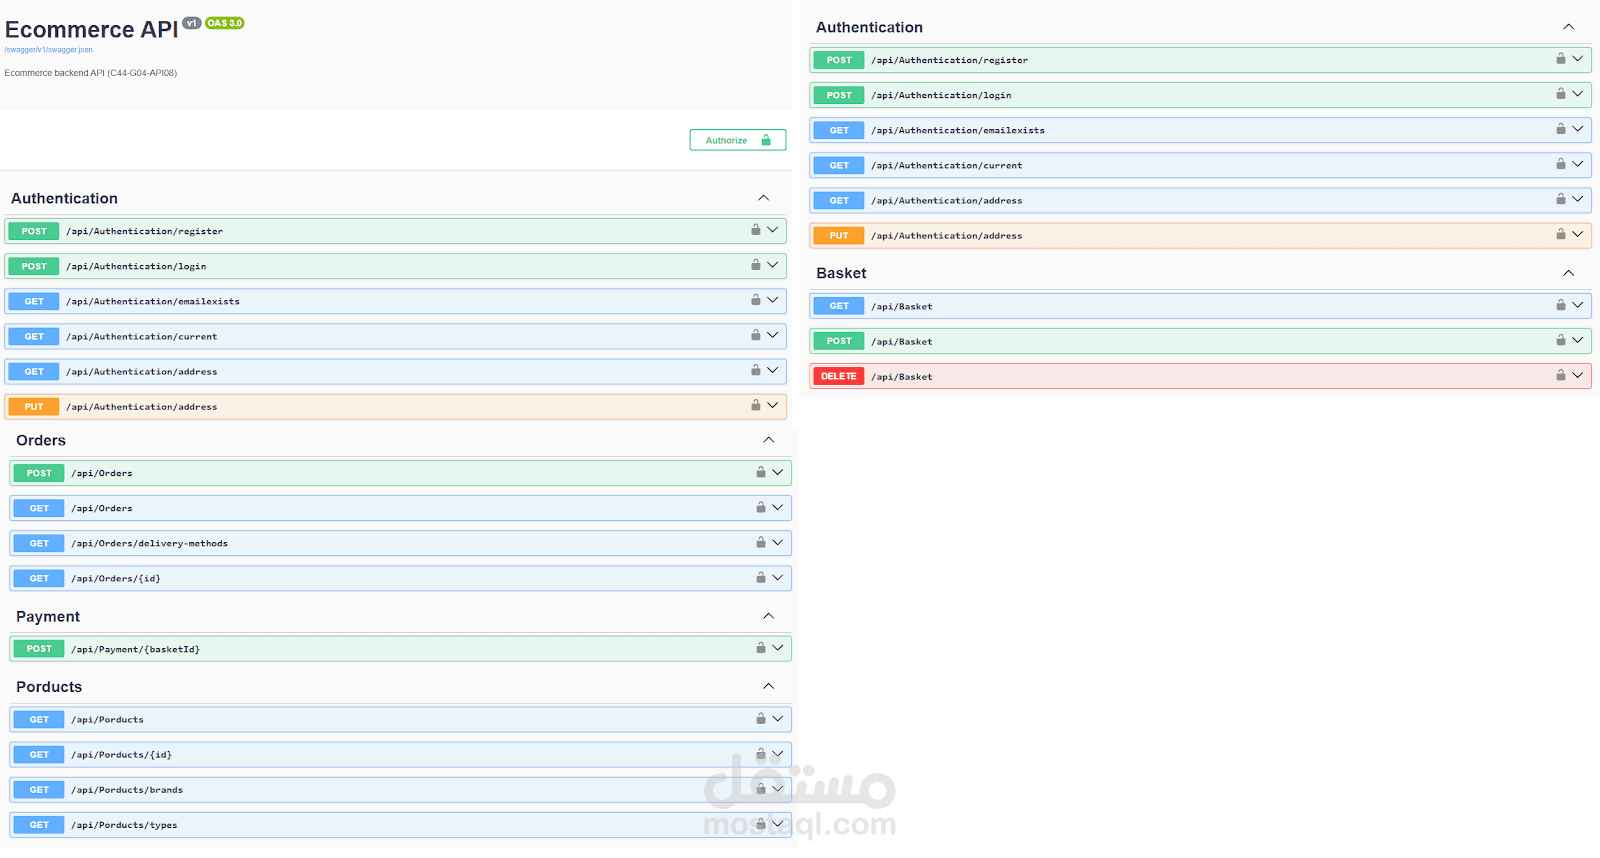Click the lock icon on POST /api/Orders row
The height and width of the screenshot is (858, 1600).
[x=761, y=472]
